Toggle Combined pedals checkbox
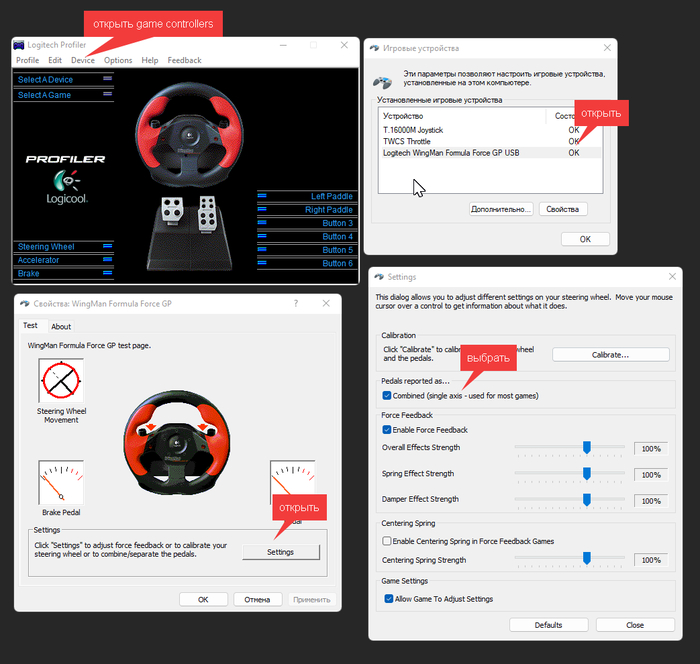Image resolution: width=700 pixels, height=664 pixels. [387, 396]
